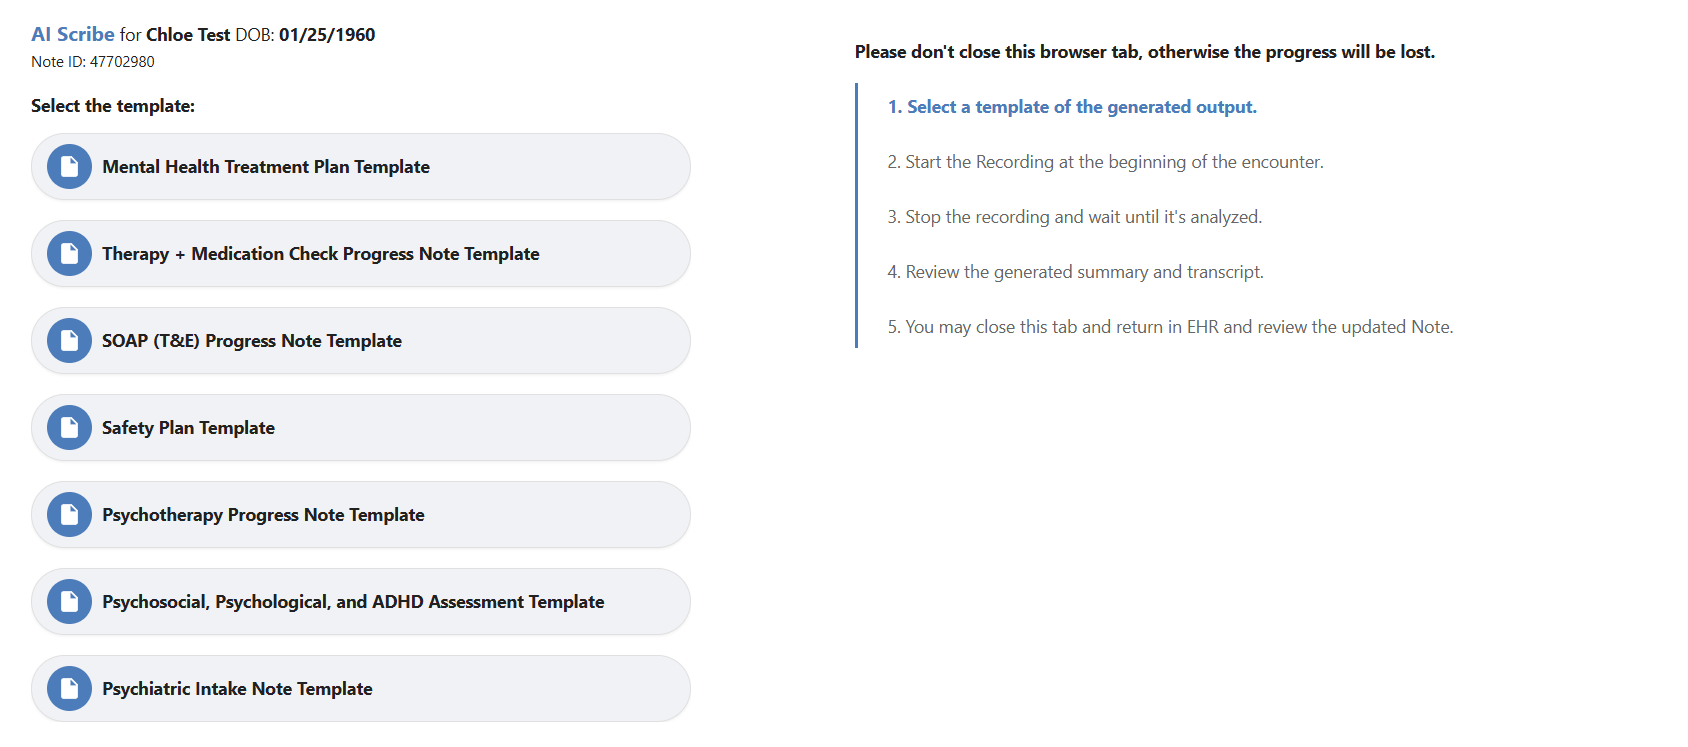Click the Psychosocial ADHD Assessment document icon
Viewport: 1688px width, 747px height.
point(69,602)
